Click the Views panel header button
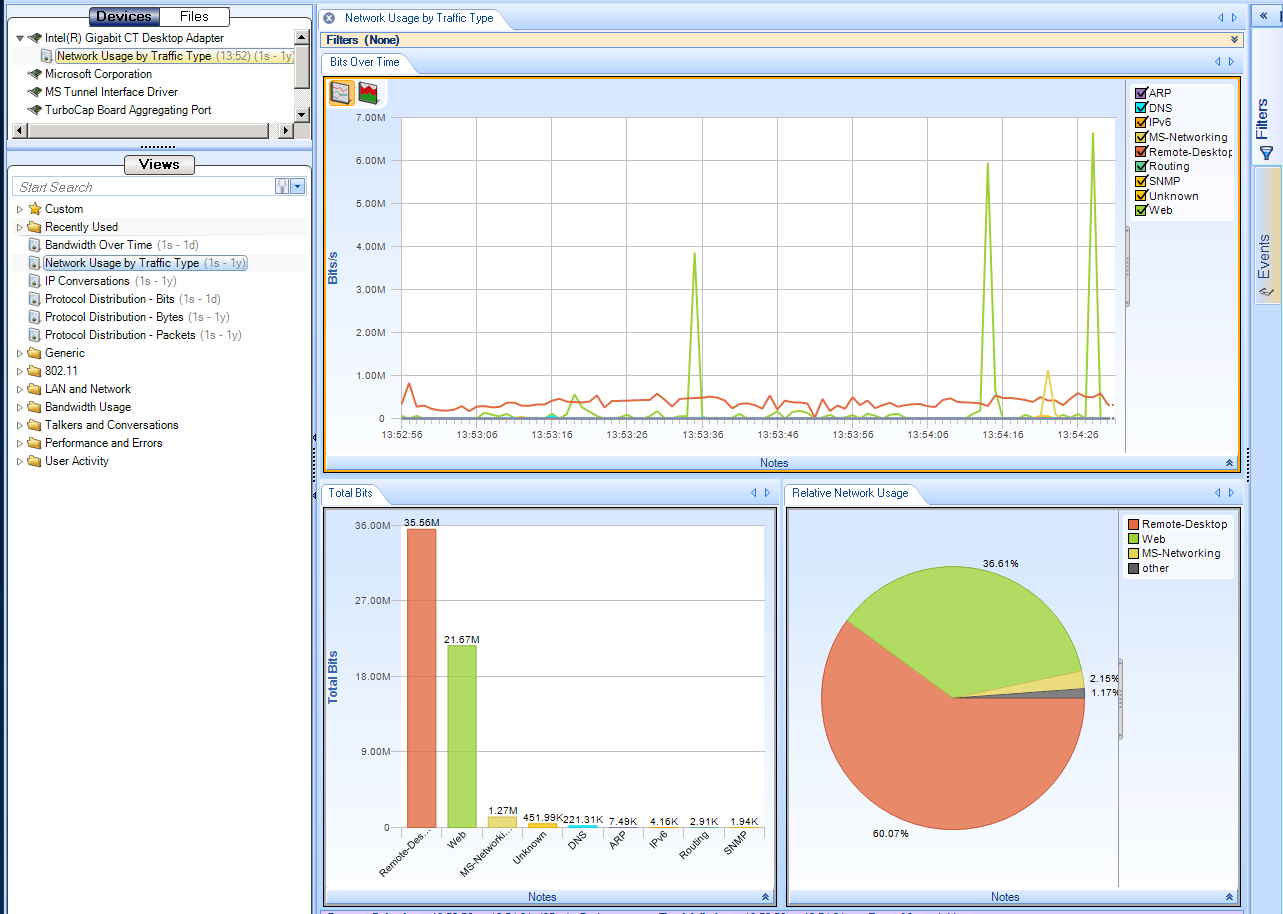 click(159, 165)
